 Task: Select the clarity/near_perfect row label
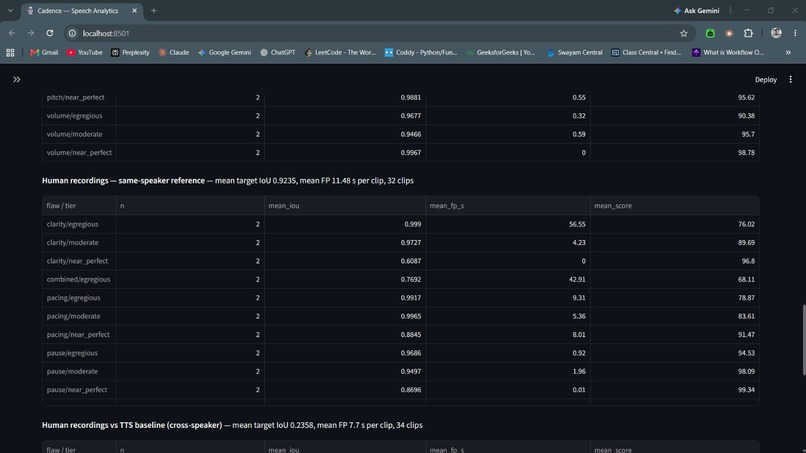pyautogui.click(x=77, y=261)
